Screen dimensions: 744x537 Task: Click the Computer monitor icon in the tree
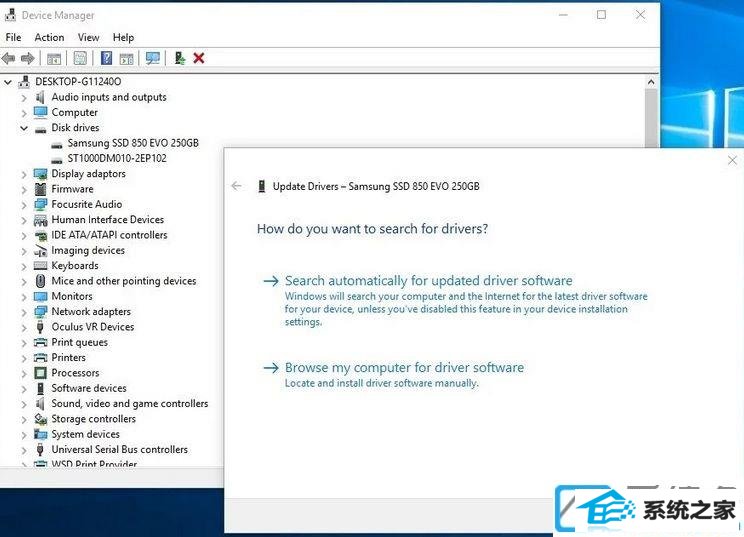click(x=40, y=112)
